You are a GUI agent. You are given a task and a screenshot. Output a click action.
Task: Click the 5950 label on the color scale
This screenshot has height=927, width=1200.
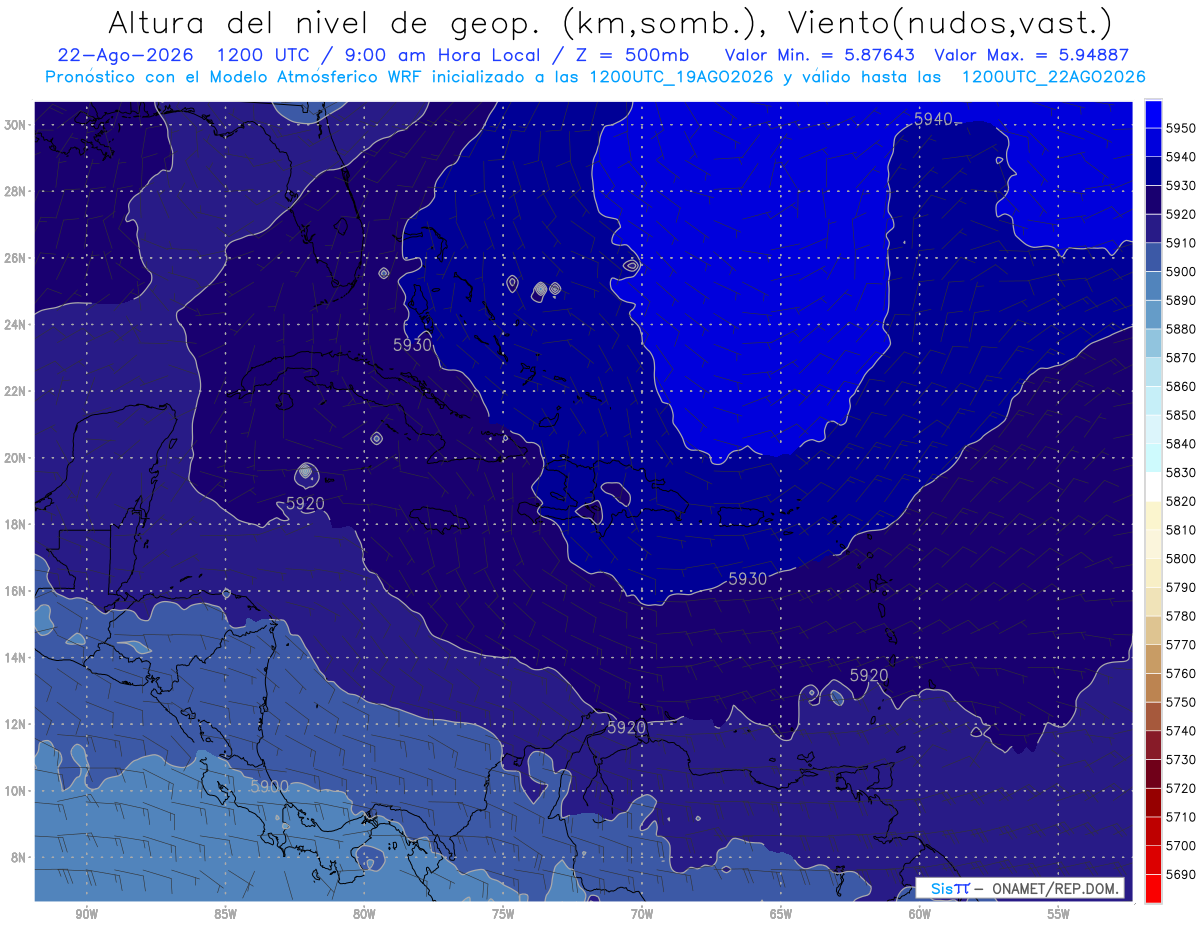(1181, 128)
